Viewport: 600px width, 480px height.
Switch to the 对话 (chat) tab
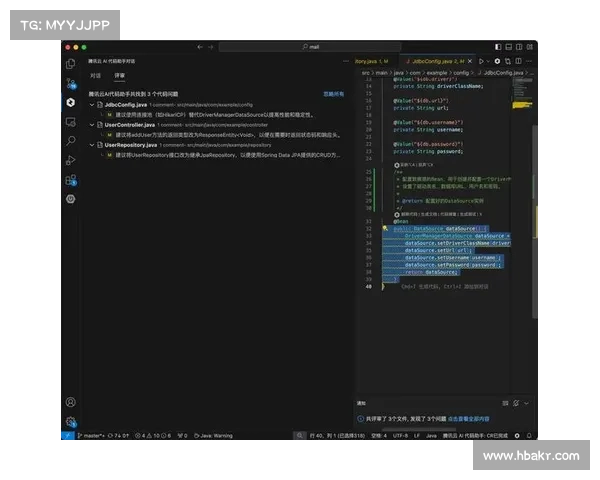point(95,75)
